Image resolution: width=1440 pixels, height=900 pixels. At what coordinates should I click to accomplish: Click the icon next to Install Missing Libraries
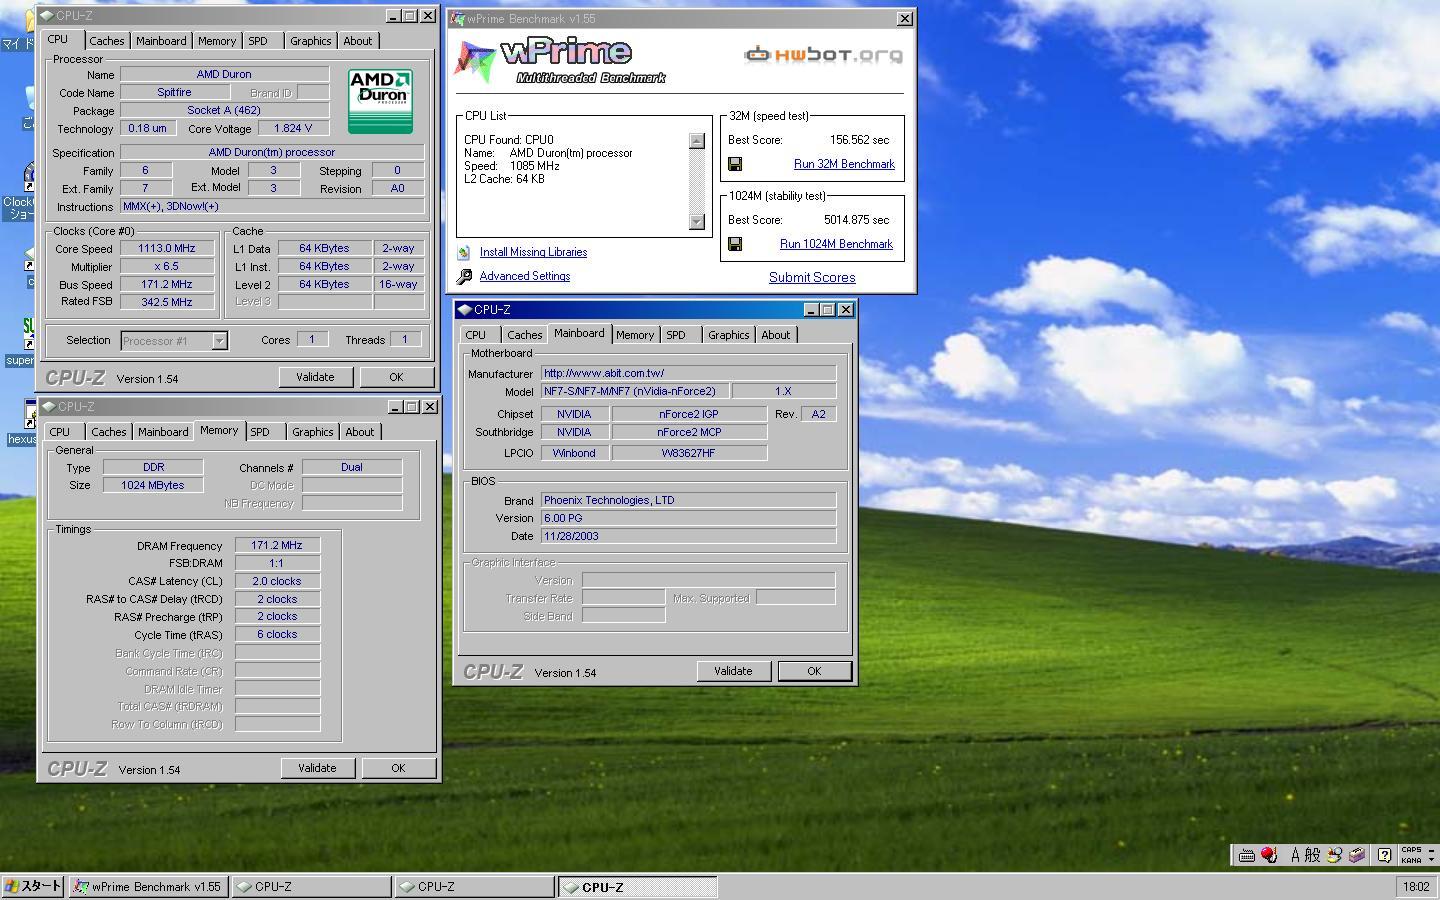pyautogui.click(x=463, y=253)
